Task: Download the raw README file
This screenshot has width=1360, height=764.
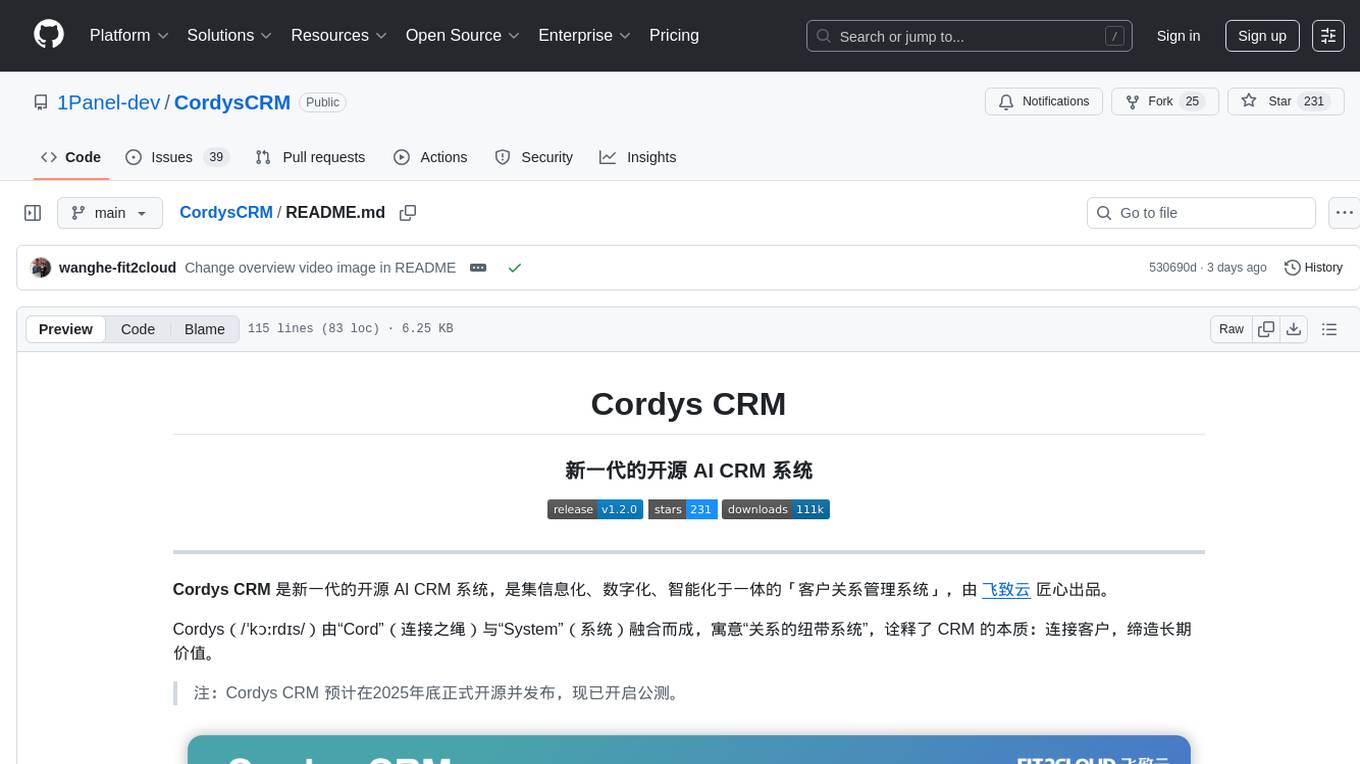Action: 1293,329
